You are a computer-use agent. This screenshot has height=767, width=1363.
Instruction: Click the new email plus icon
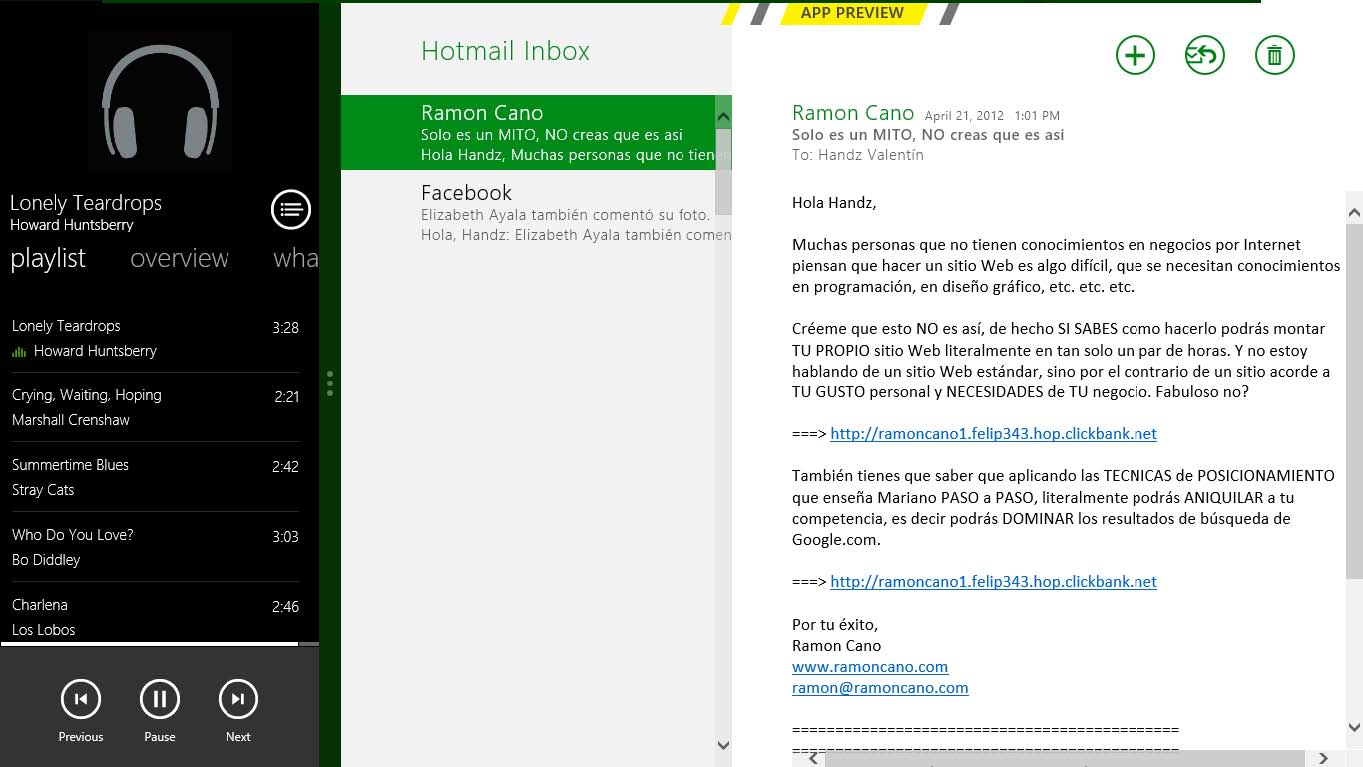[x=1135, y=55]
